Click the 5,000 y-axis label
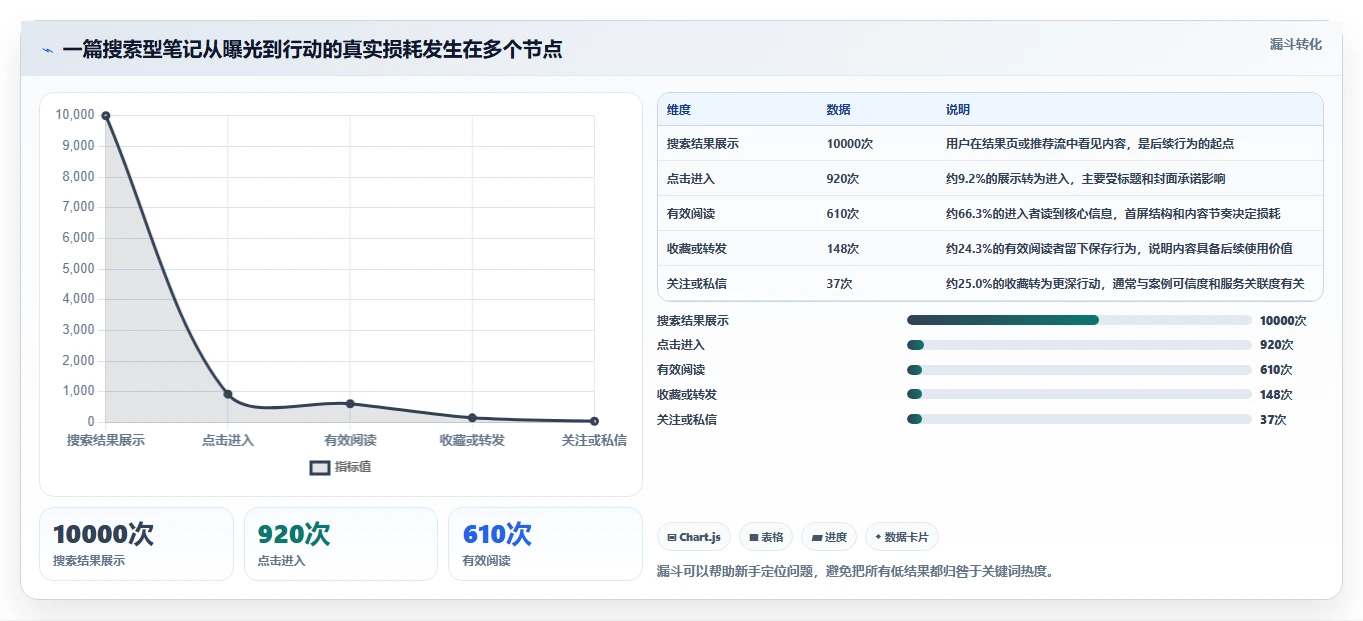Image resolution: width=1363 pixels, height=621 pixels. 78,269
